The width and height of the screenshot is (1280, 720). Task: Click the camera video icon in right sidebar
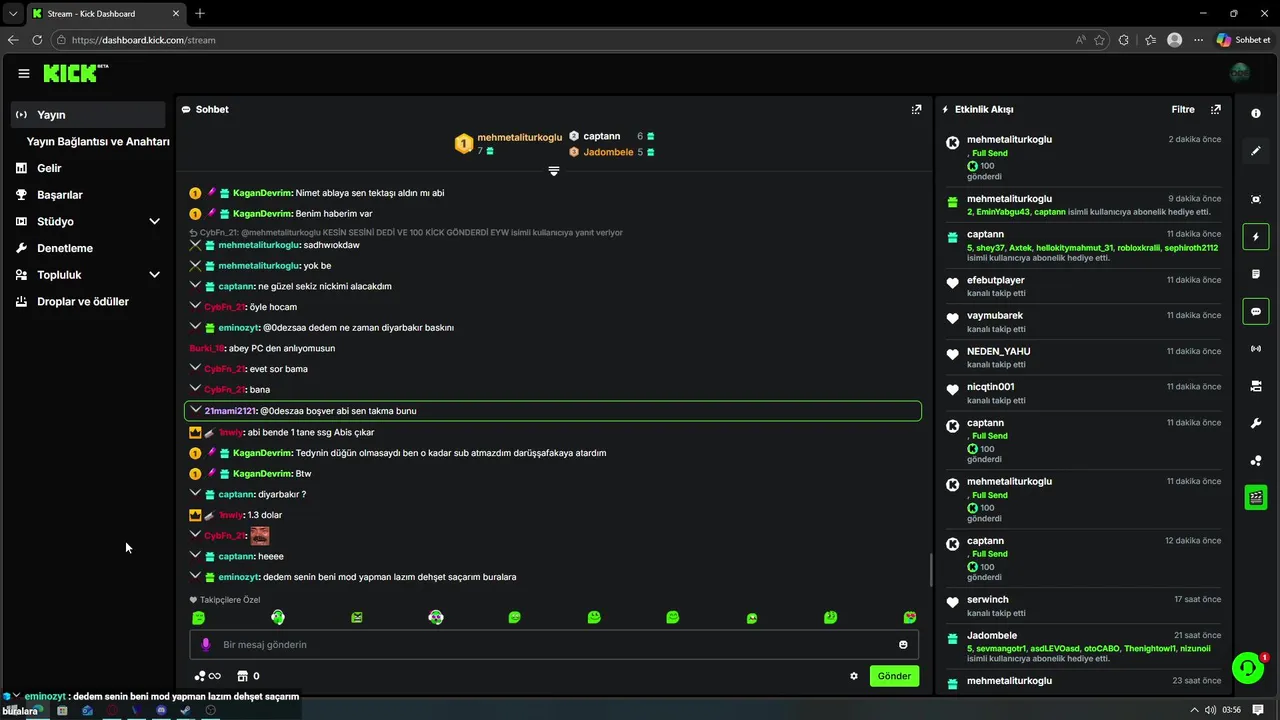pos(1256,386)
